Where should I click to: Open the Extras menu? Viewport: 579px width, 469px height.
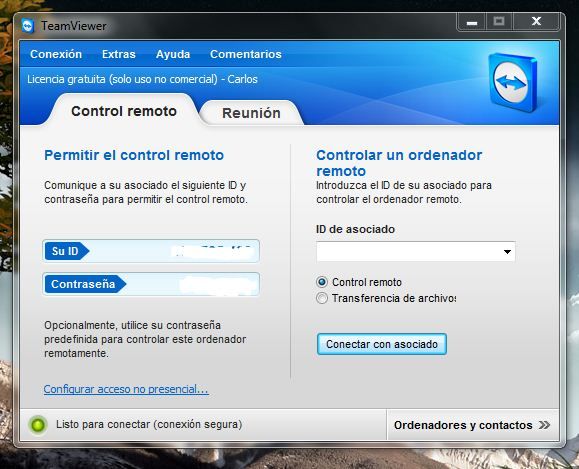pos(119,54)
